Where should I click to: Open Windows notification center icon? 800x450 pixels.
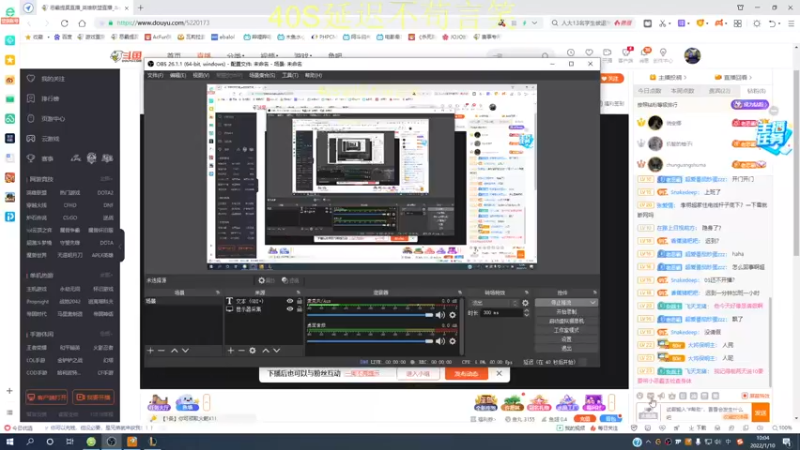pyautogui.click(x=787, y=442)
